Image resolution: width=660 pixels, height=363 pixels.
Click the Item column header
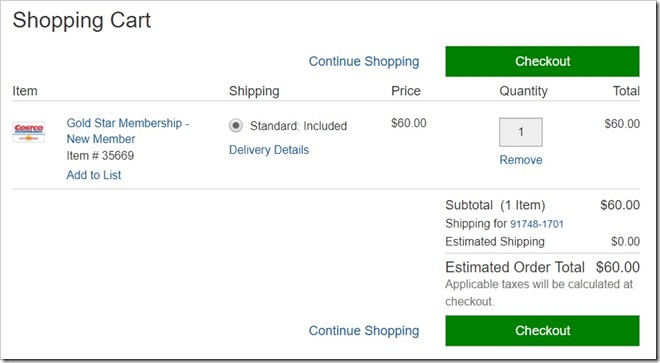point(25,91)
